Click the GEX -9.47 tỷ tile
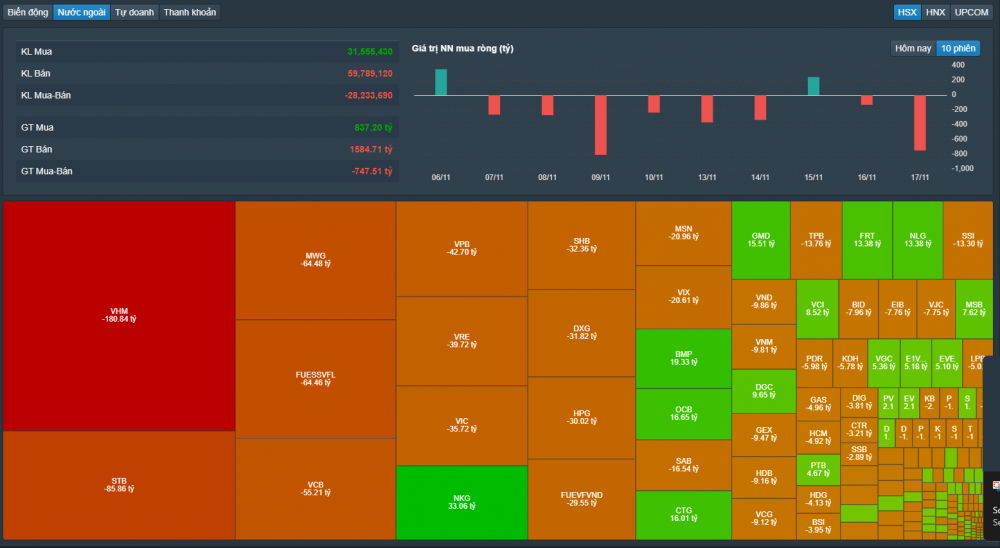The width and height of the screenshot is (1000, 548). pyautogui.click(x=764, y=434)
